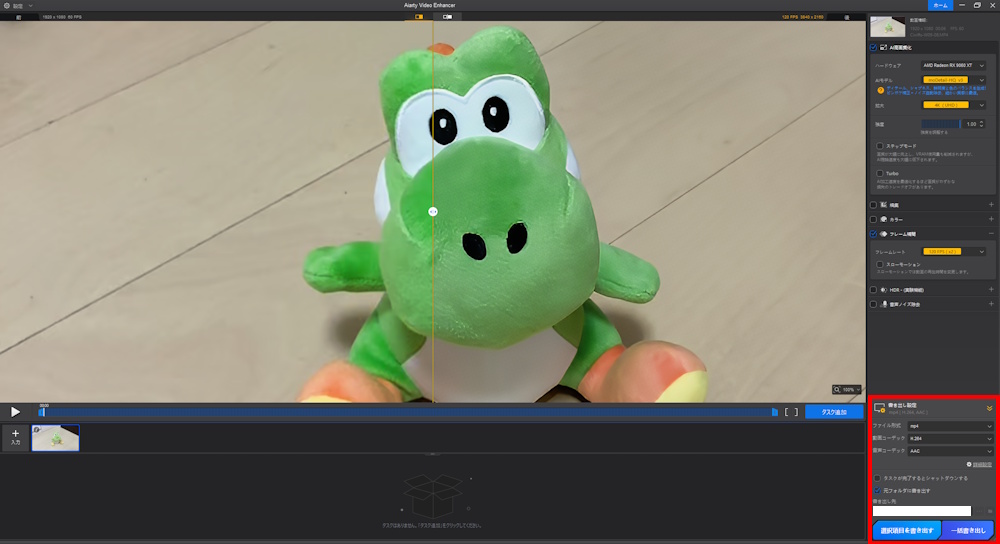The image size is (1000, 544).
Task: Collapse the フレーム補間 section with minus
Action: 991,234
